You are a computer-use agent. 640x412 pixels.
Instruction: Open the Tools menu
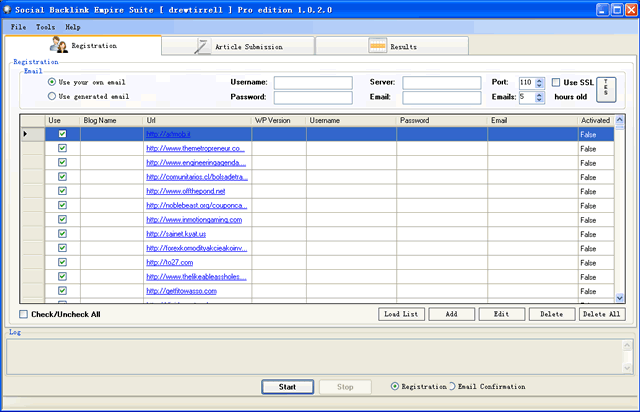pyautogui.click(x=45, y=27)
